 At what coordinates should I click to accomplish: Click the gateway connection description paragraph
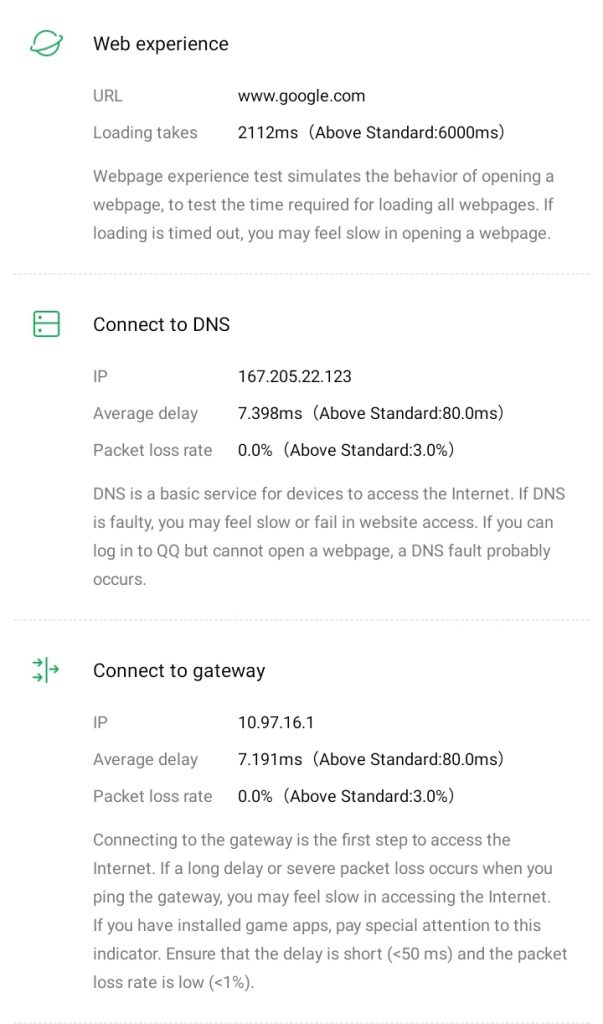330,910
